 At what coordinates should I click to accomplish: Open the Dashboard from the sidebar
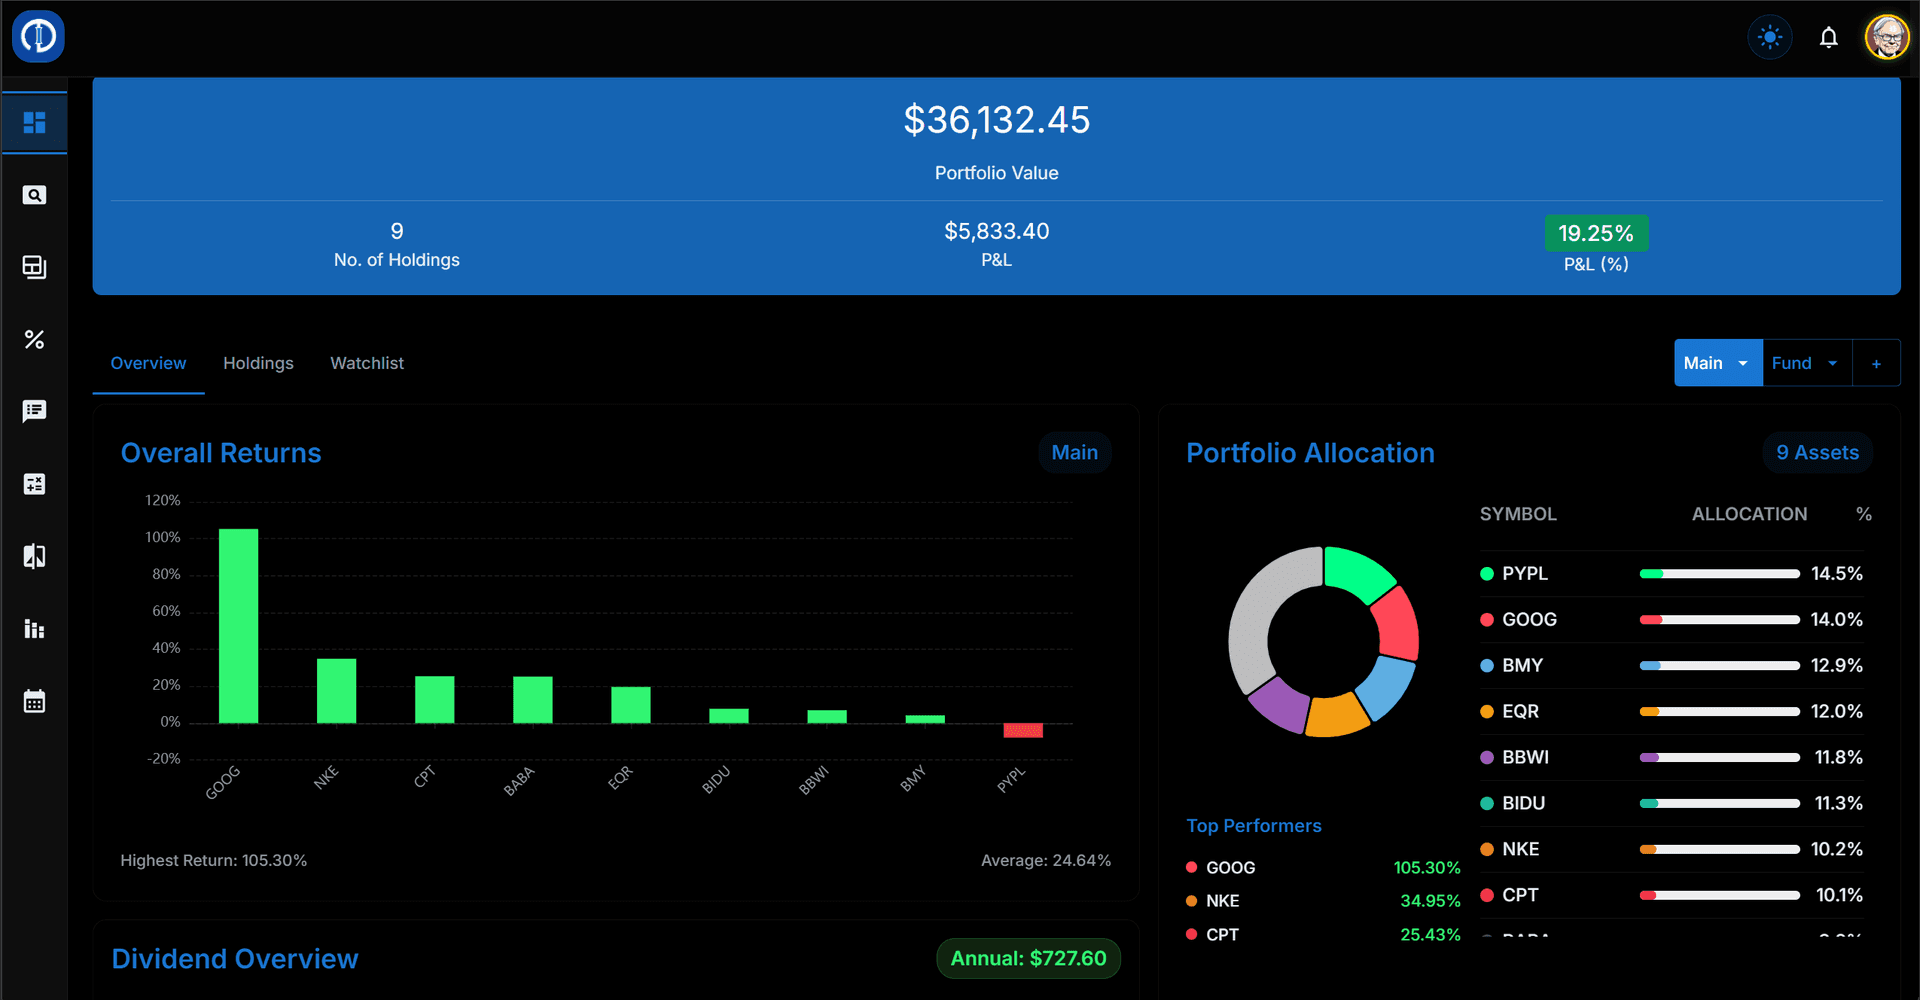click(x=35, y=122)
